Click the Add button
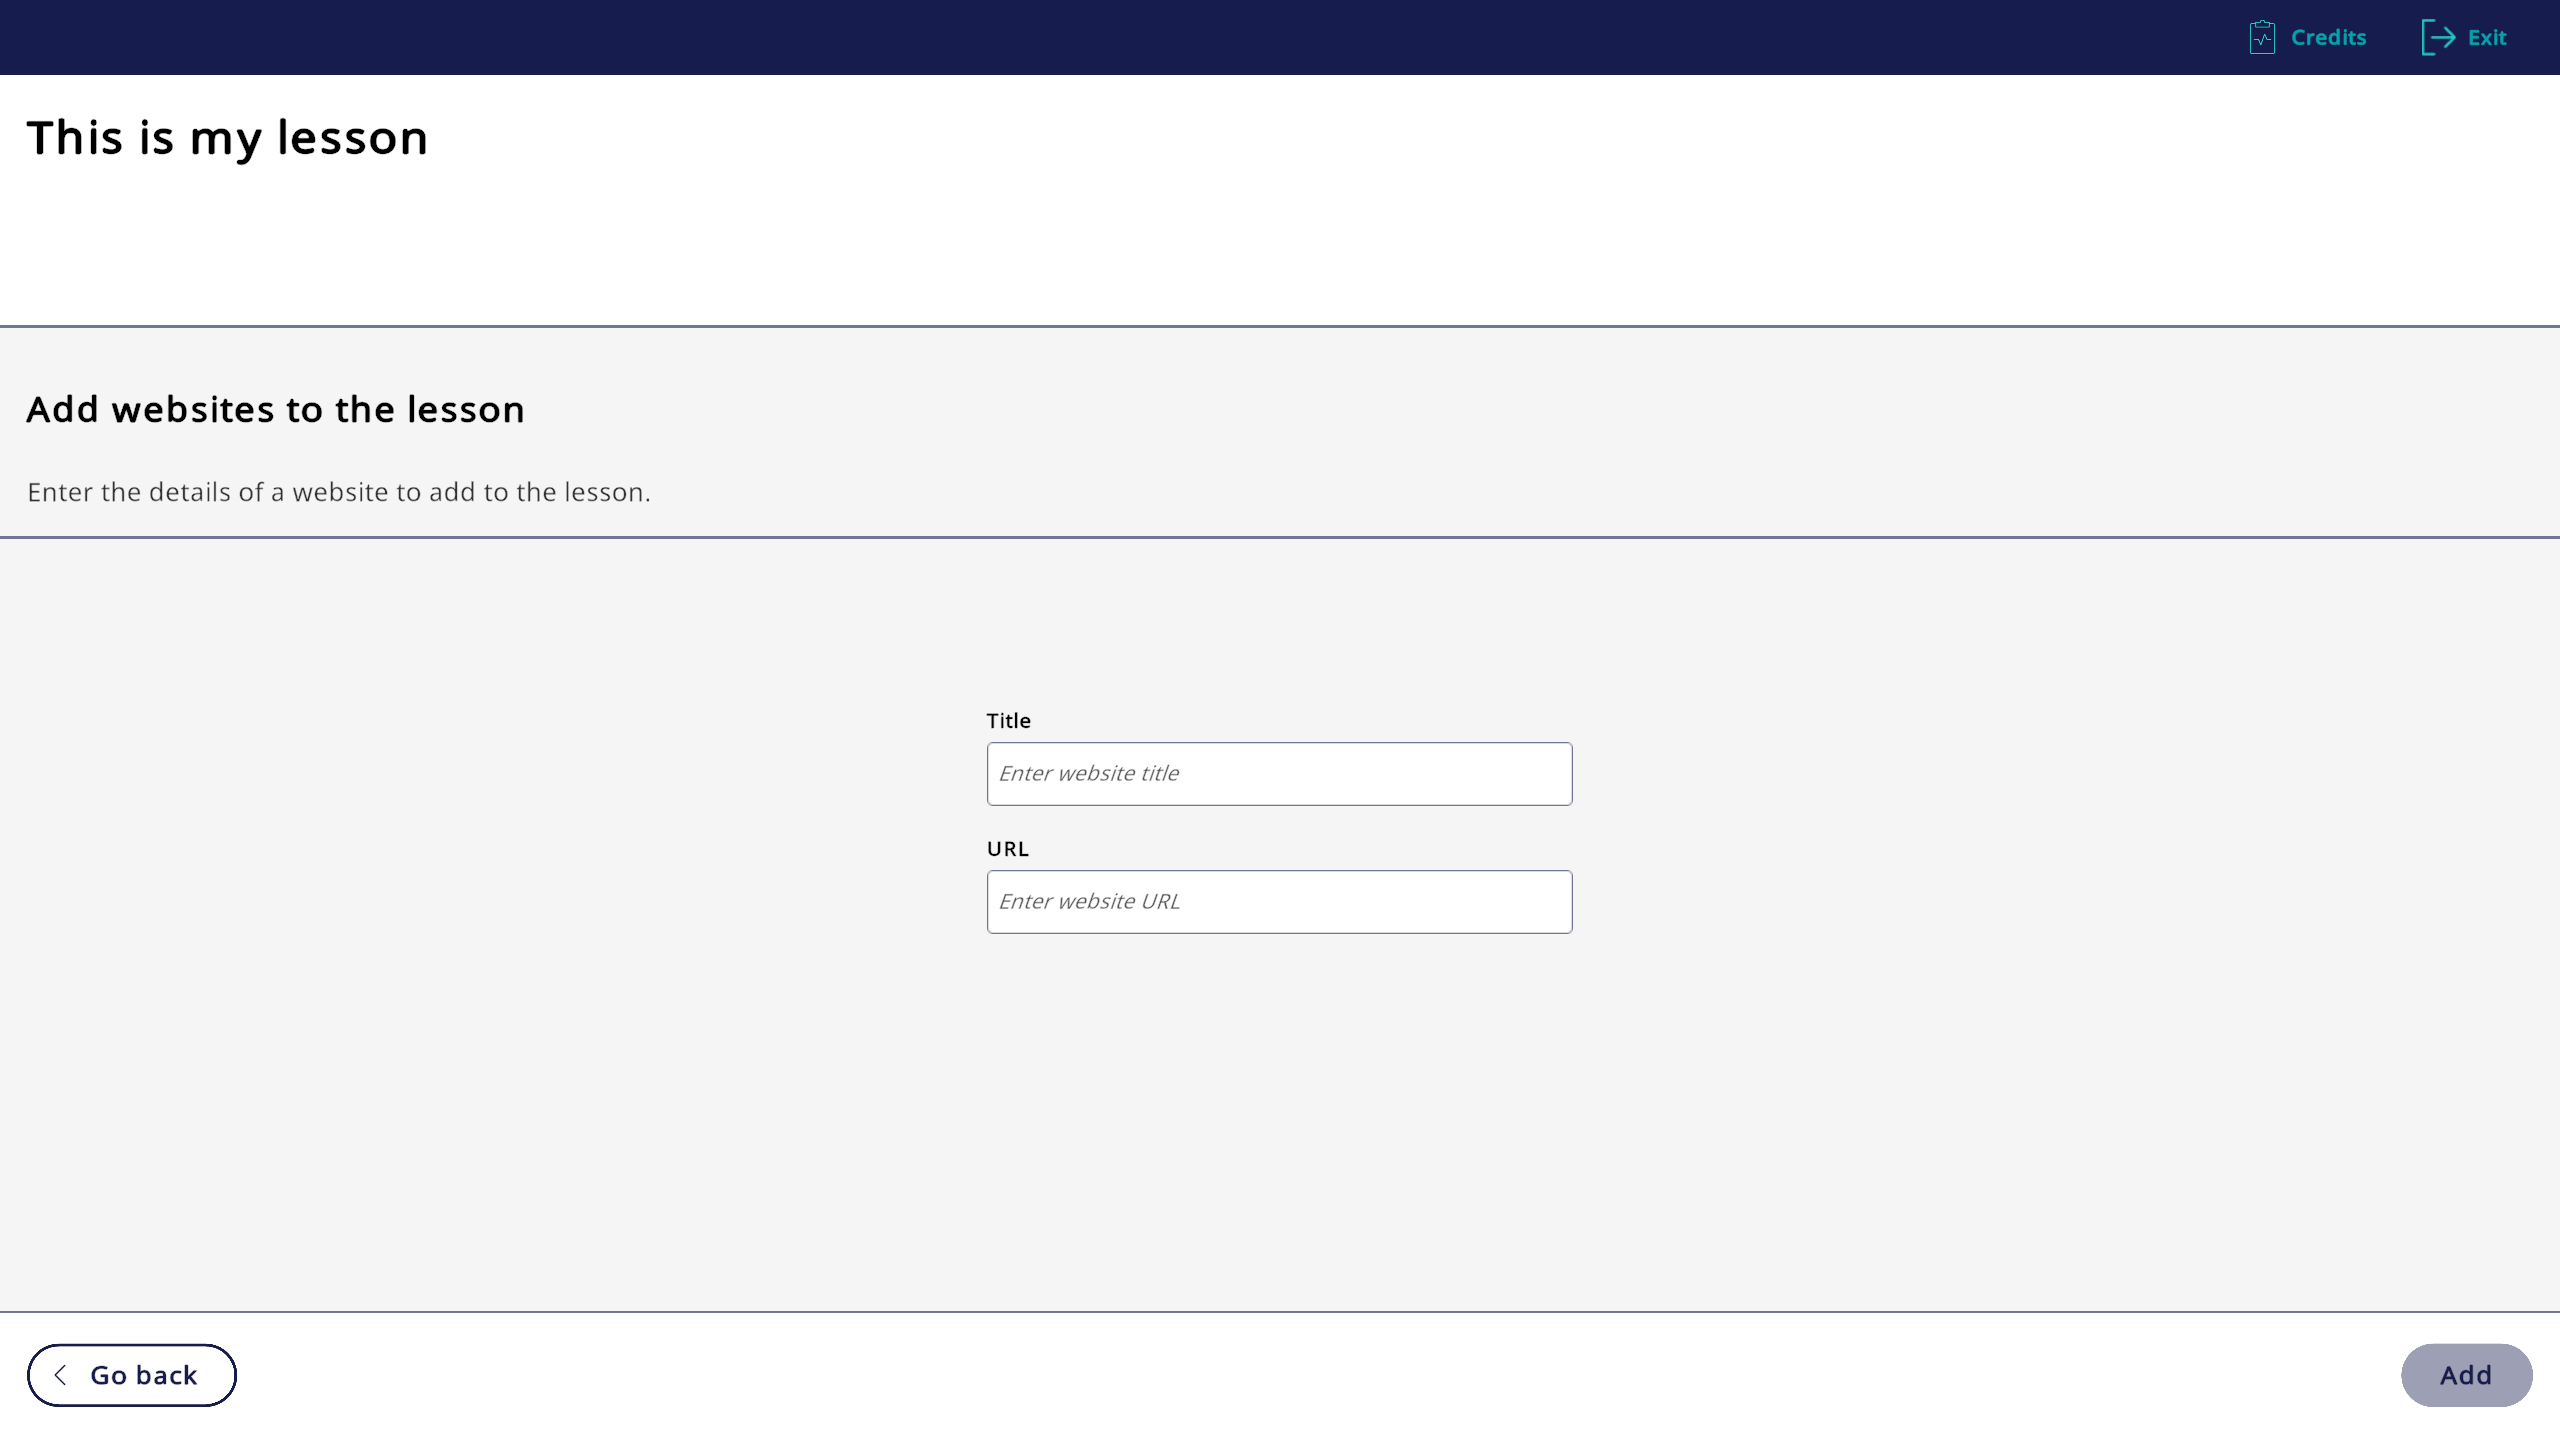 click(x=2466, y=1375)
